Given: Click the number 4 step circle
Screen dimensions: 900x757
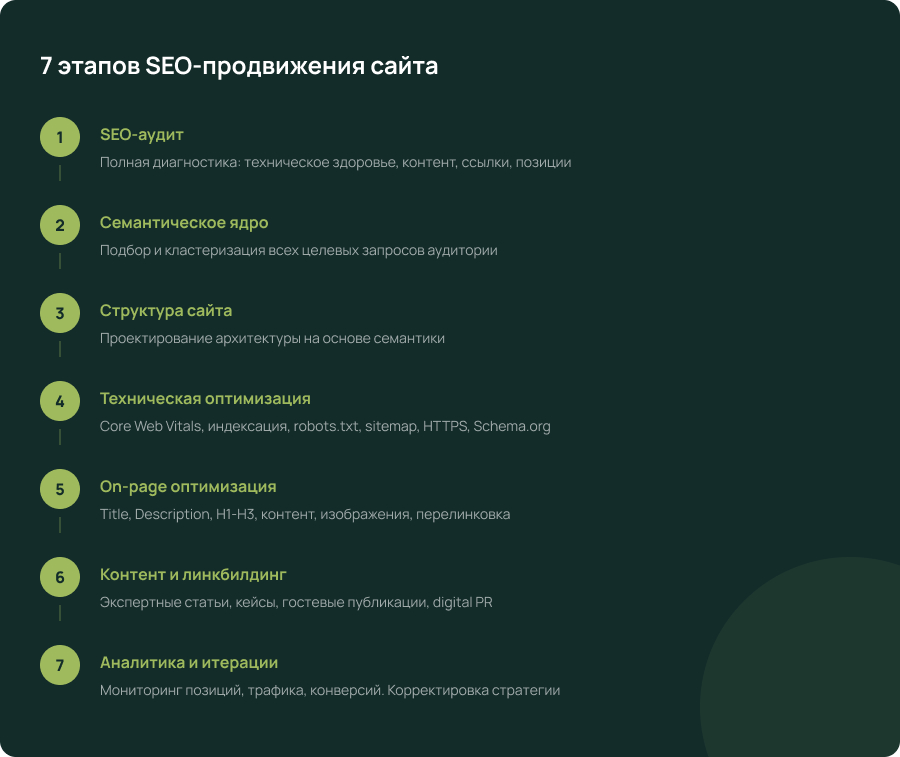Looking at the screenshot, I should pyautogui.click(x=60, y=401).
